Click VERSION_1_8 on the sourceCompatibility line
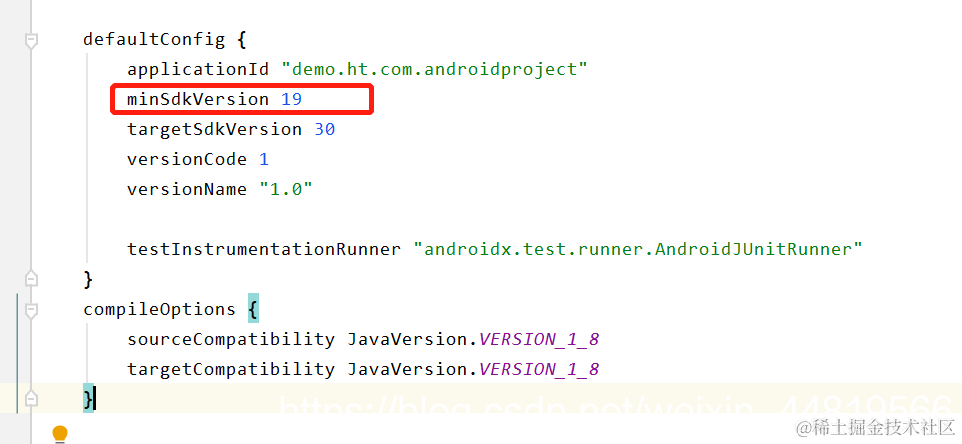Image resolution: width=962 pixels, height=444 pixels. [x=539, y=339]
